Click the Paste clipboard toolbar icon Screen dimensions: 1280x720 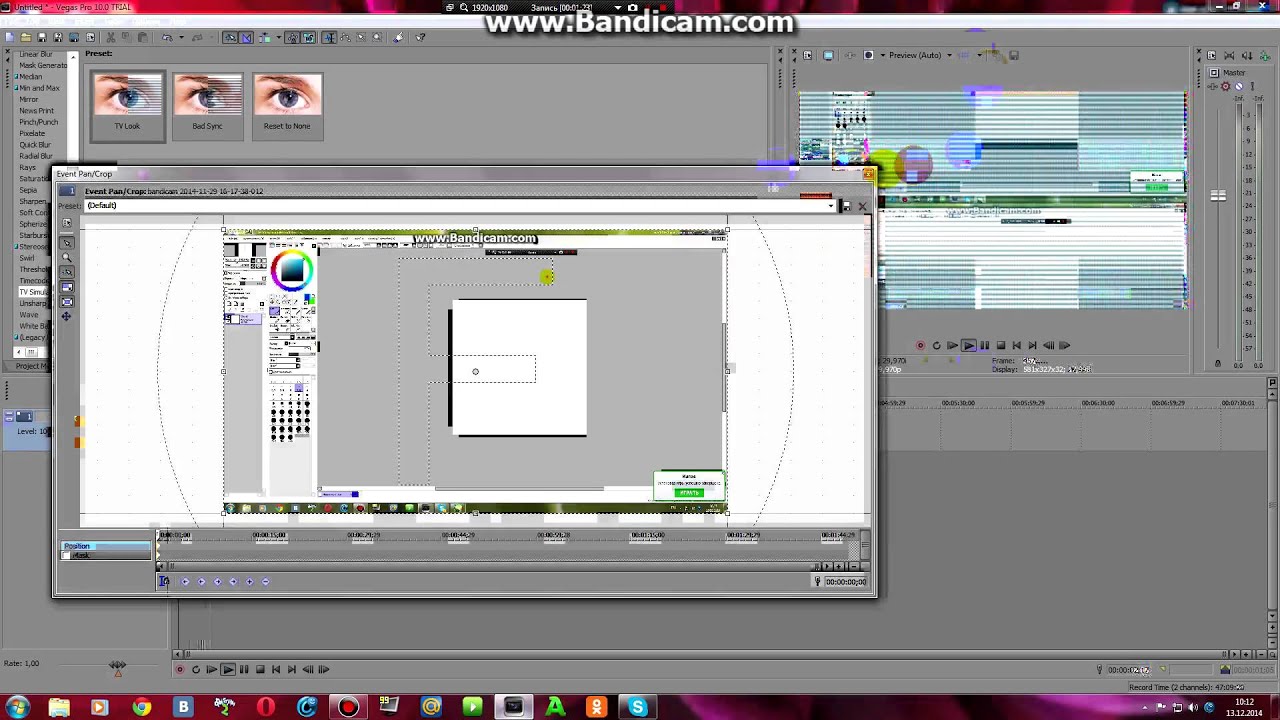click(x=143, y=38)
